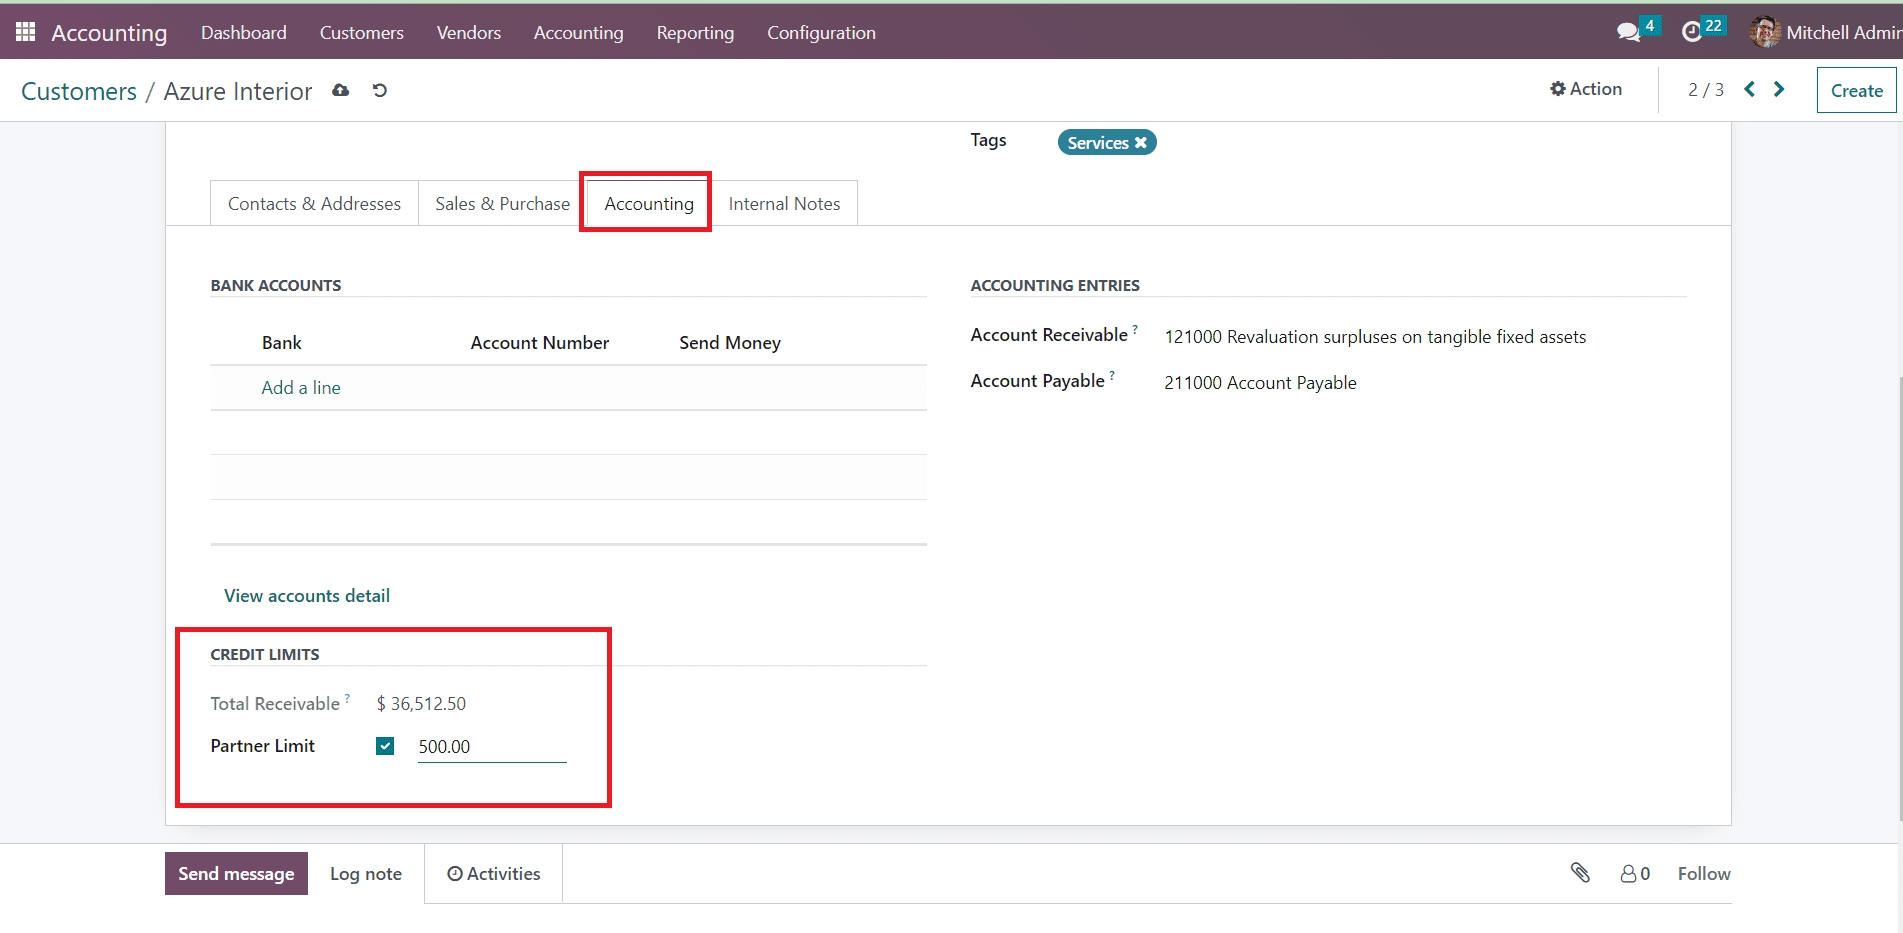Remove the Services tag

pyautogui.click(x=1141, y=143)
